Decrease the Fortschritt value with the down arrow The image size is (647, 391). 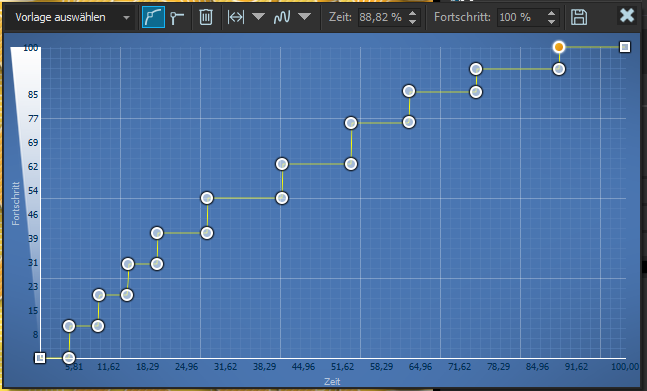551,22
